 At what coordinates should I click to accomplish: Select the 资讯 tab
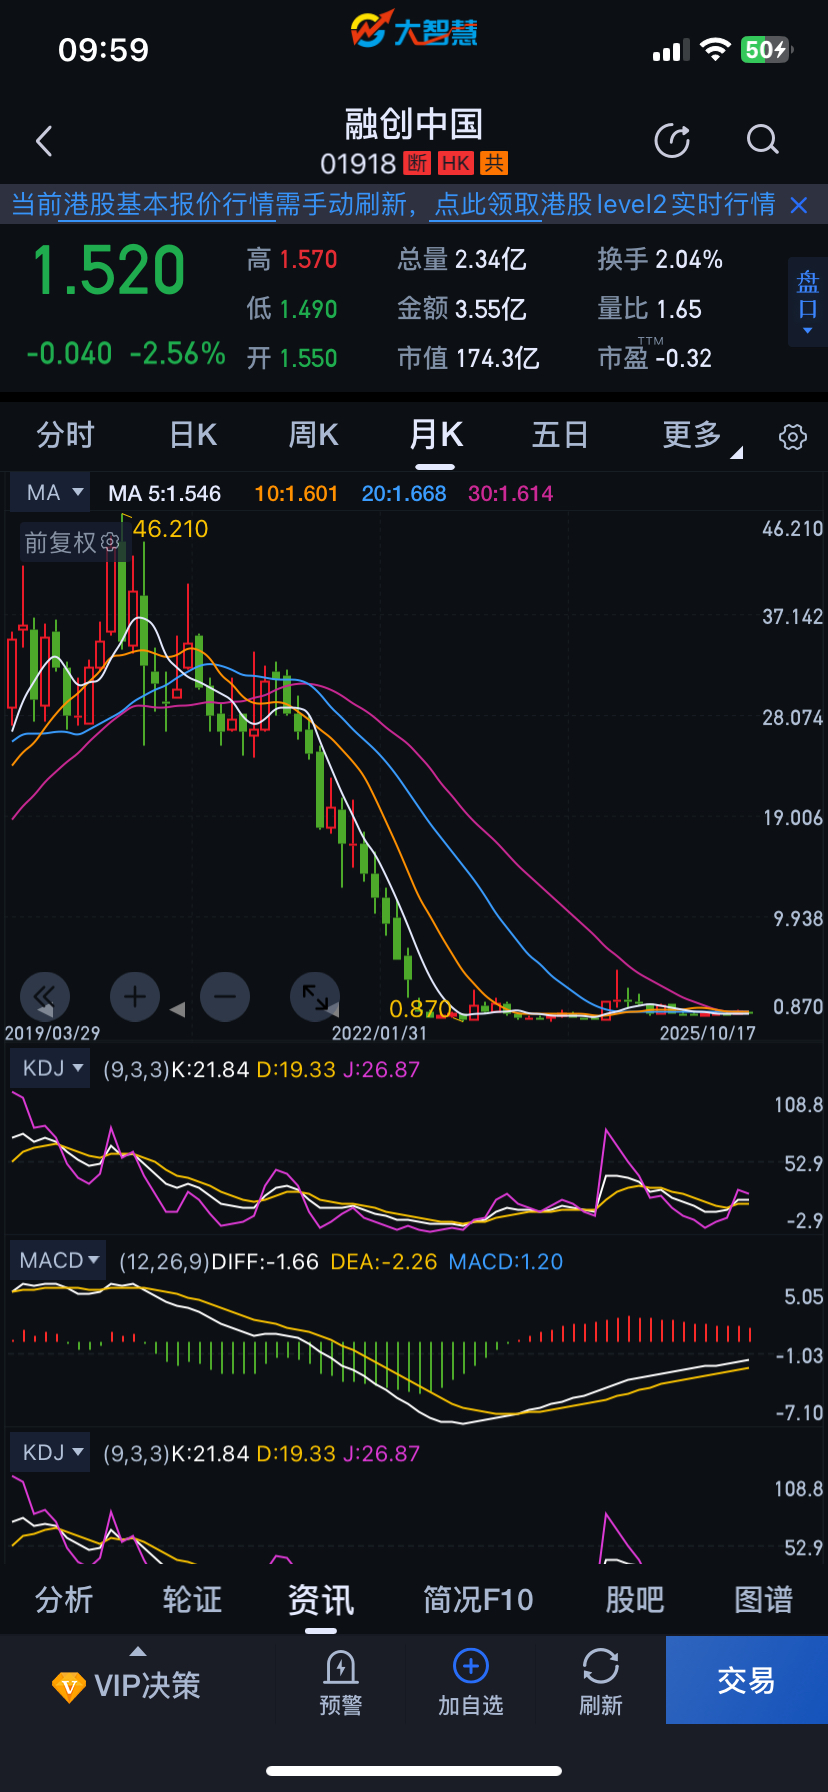pyautogui.click(x=321, y=1599)
